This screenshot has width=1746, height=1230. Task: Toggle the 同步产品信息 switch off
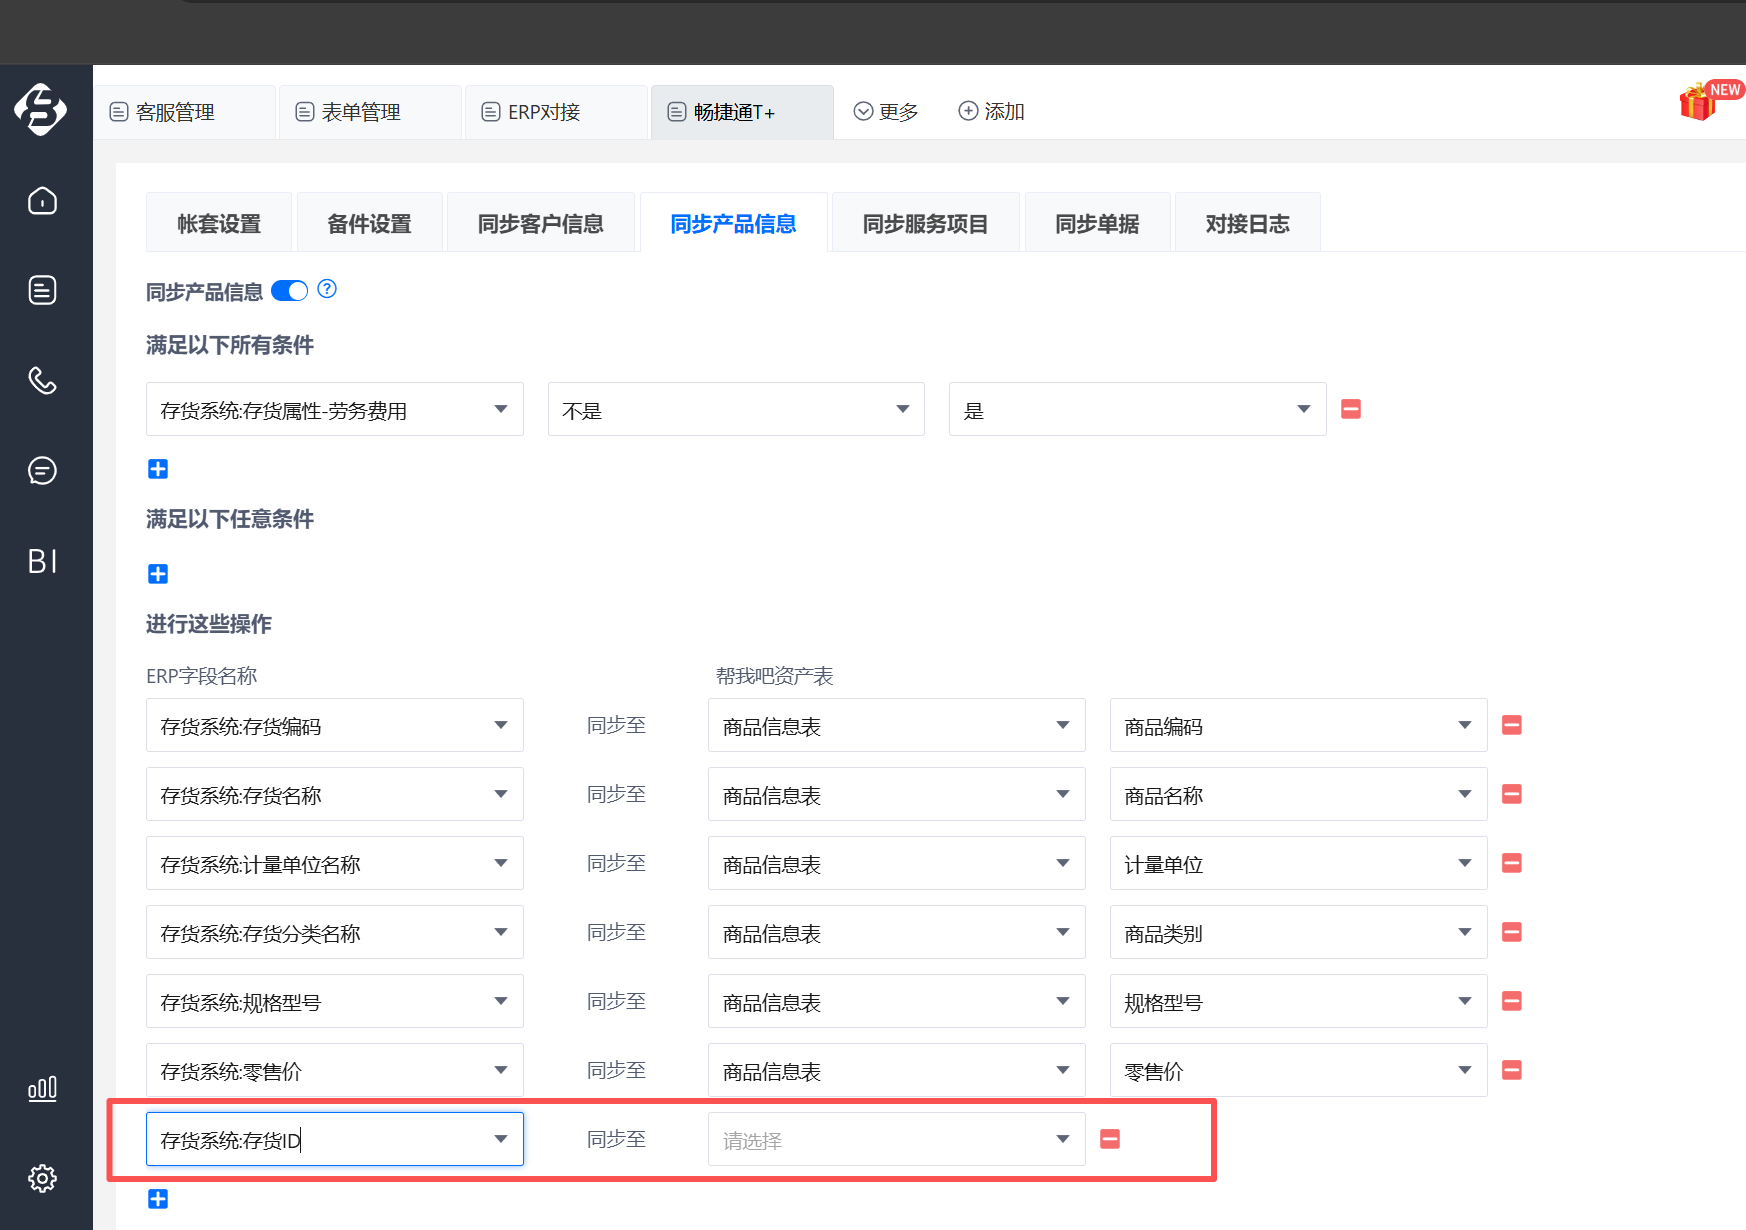click(290, 291)
